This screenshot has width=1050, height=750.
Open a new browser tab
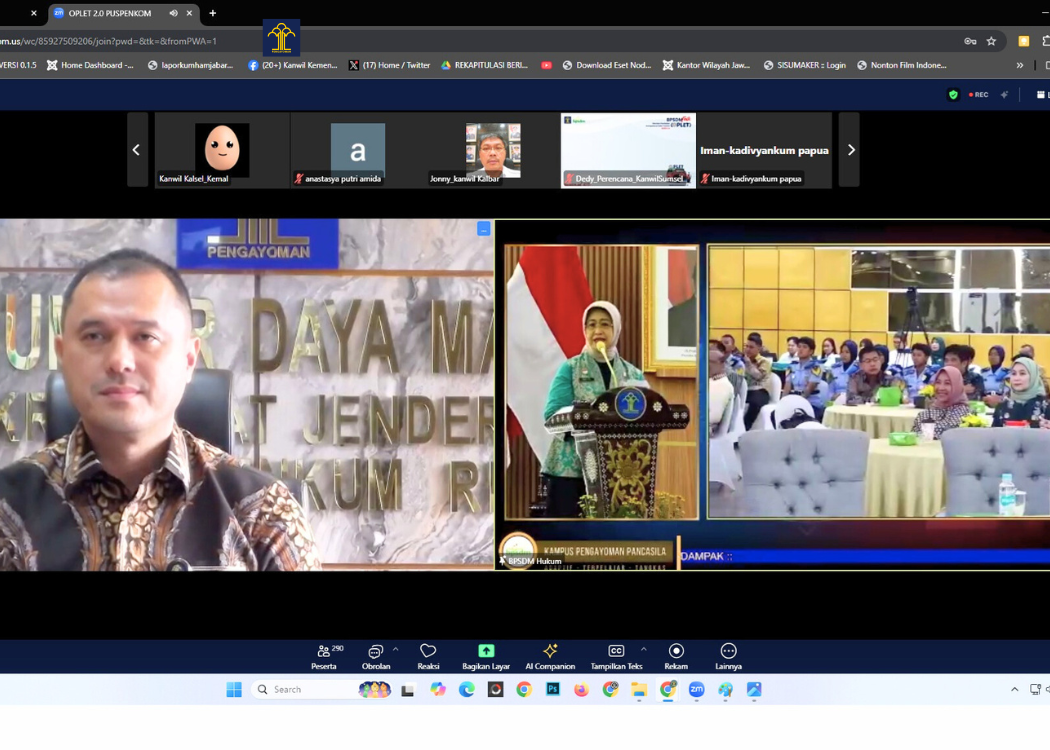click(x=212, y=13)
